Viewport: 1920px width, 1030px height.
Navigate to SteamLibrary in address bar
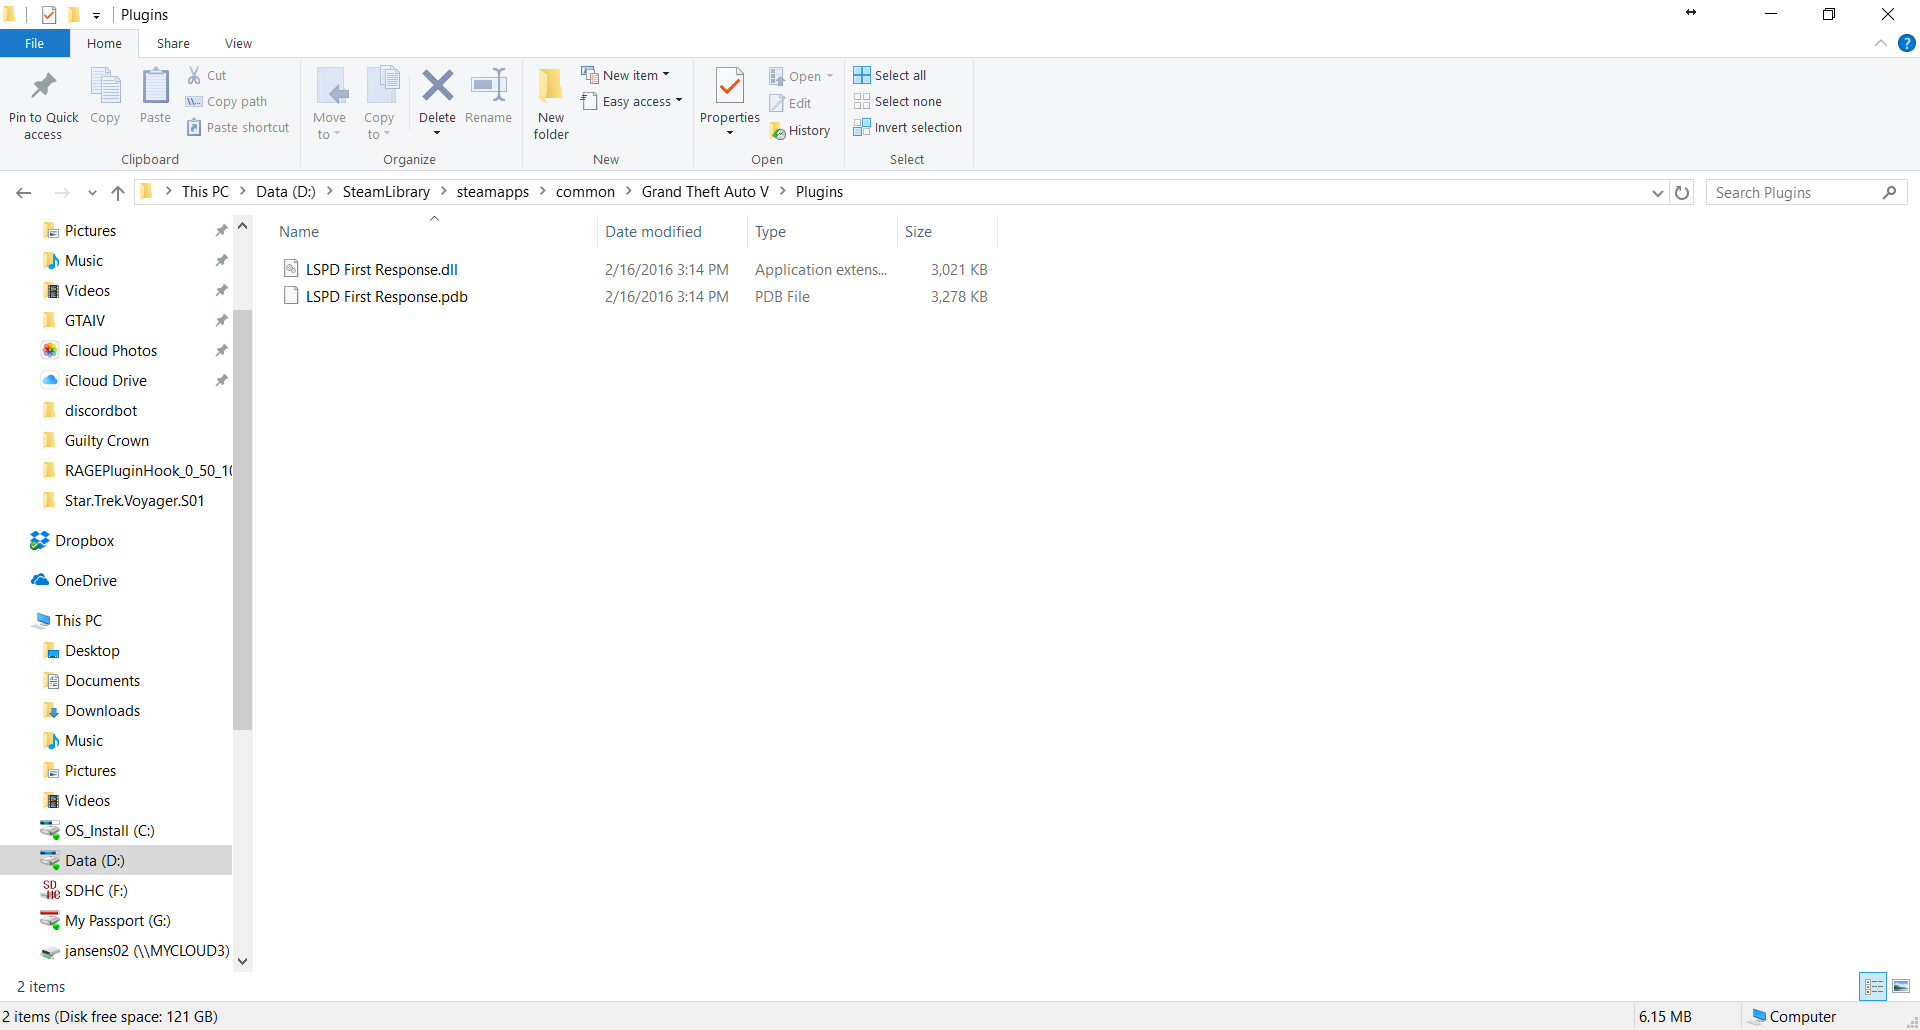pyautogui.click(x=386, y=192)
